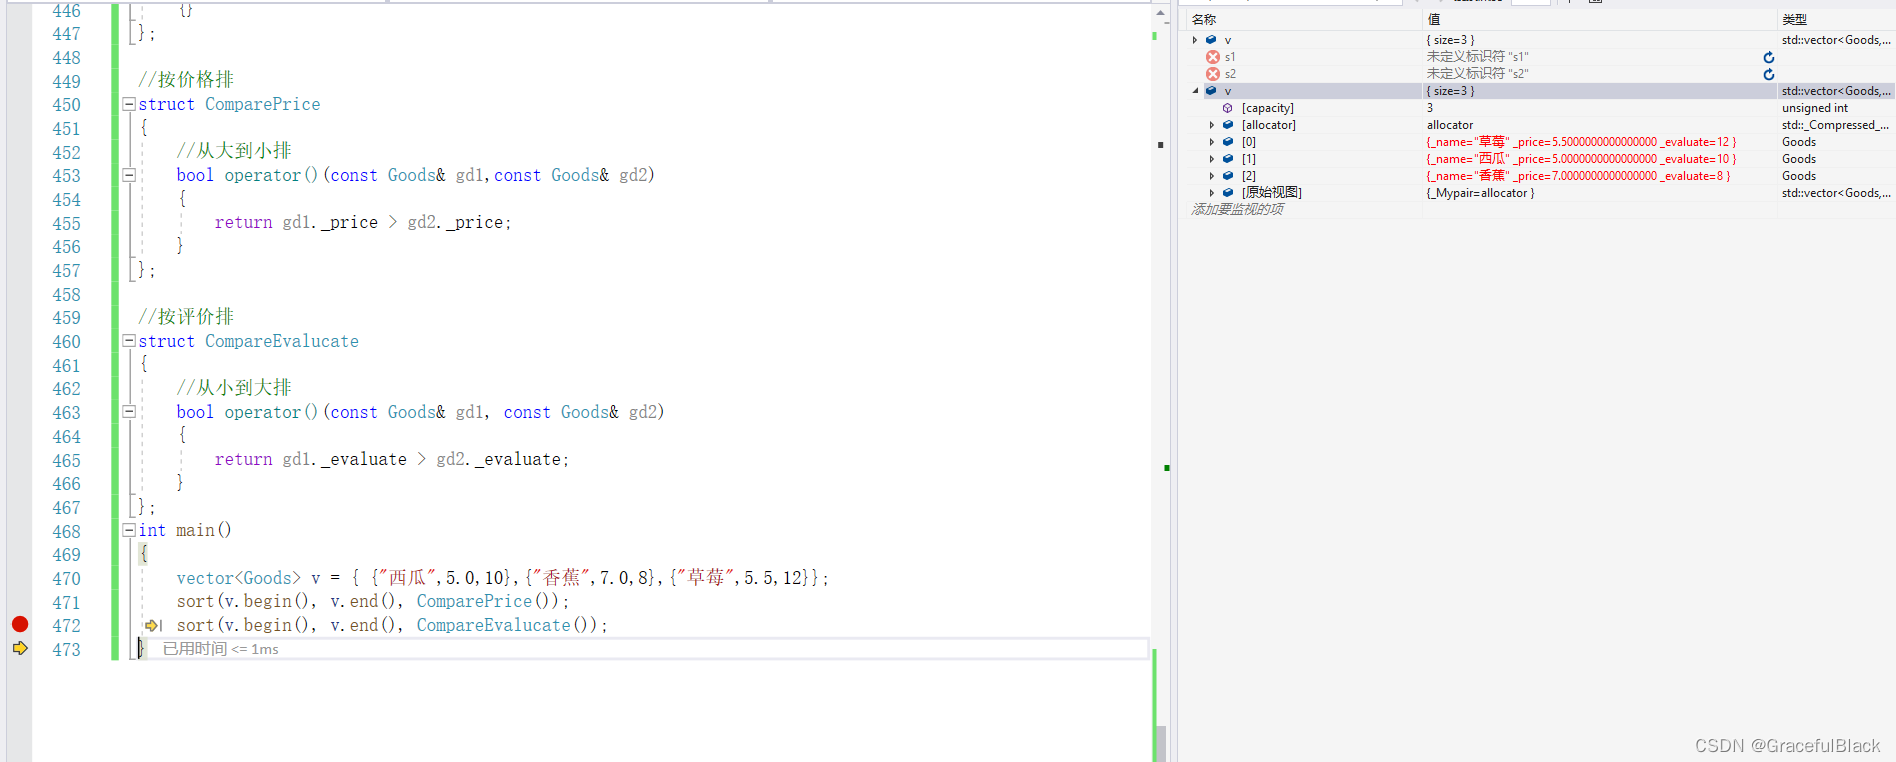Click the 已用时间 <= 1ms perf tip
Viewport: 1896px width, 762px height.
pyautogui.click(x=221, y=649)
